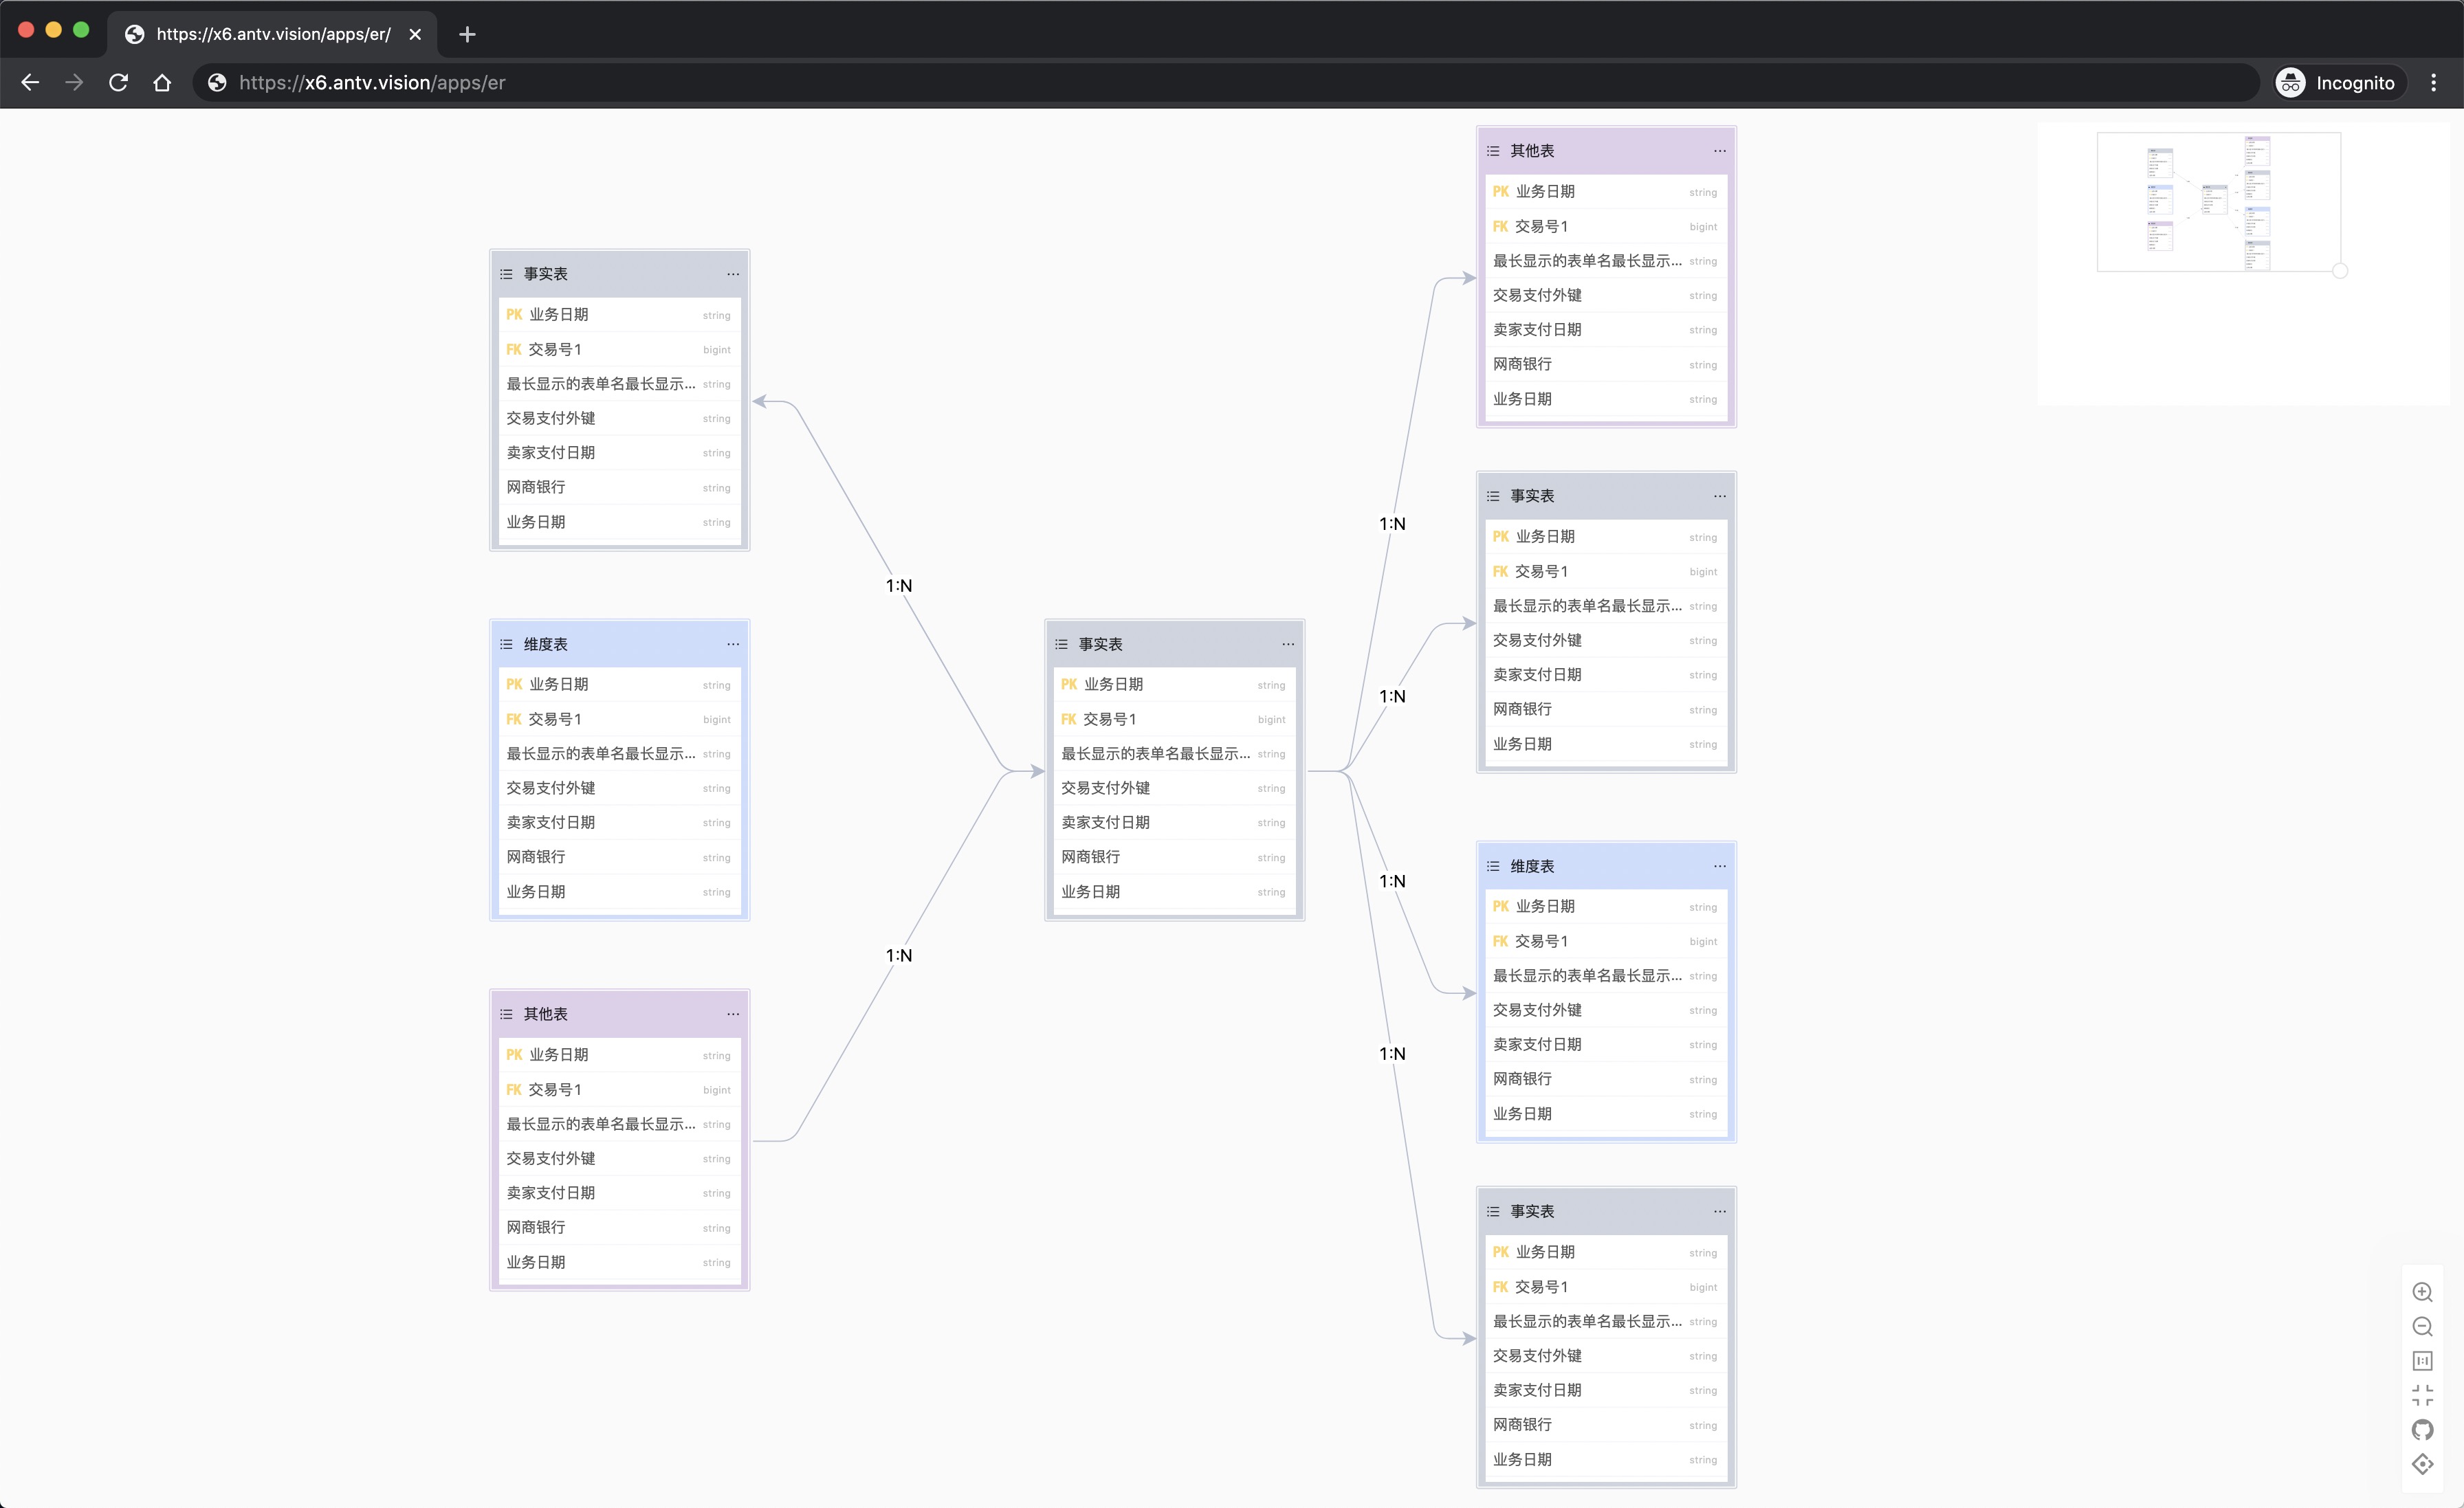The image size is (2464, 1508).
Task: Select the PK 业务日期 row in the top-right 其他表
Action: [x=1606, y=191]
